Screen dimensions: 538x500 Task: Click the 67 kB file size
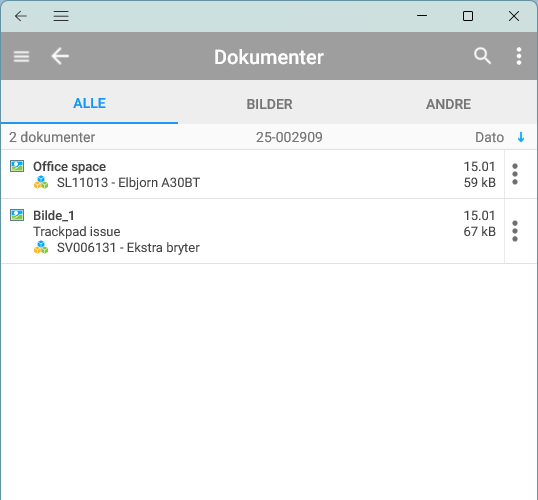pos(480,232)
